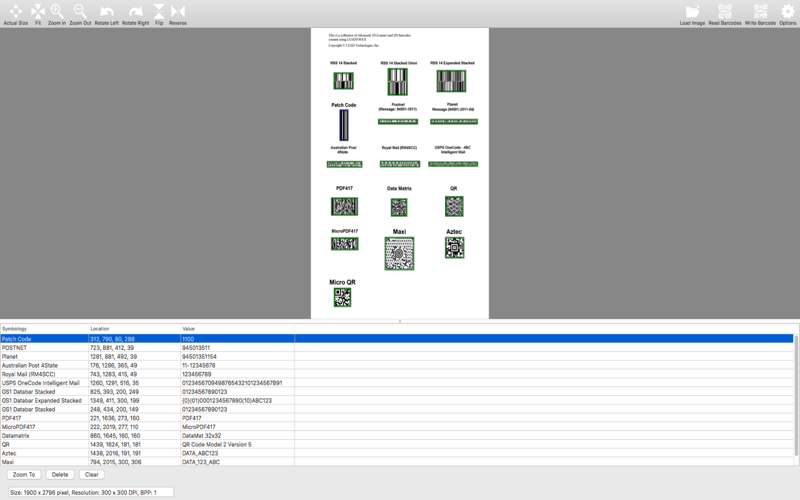Run Read Barcodes on the image
Screen dimensions: 800x500
725,14
